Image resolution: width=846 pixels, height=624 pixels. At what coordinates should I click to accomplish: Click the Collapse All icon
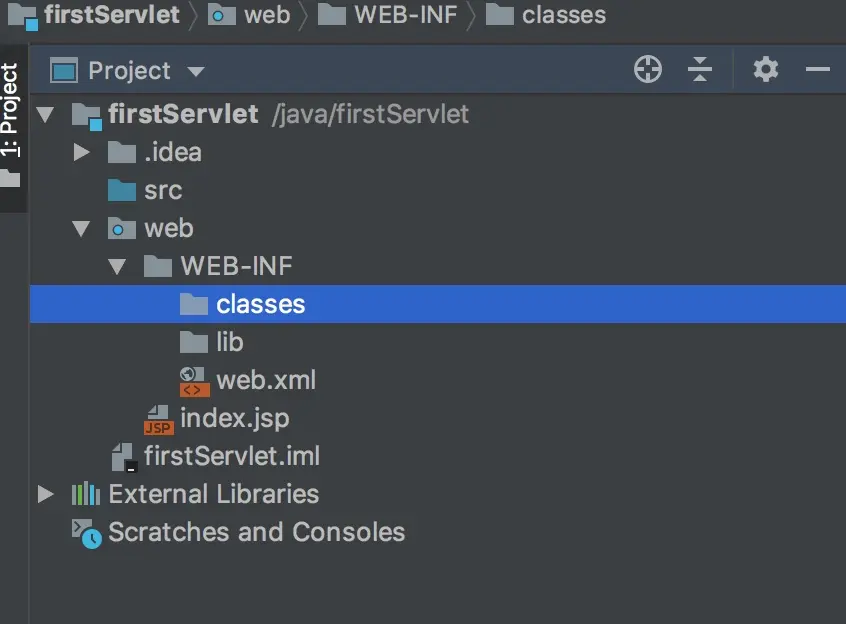tap(700, 70)
